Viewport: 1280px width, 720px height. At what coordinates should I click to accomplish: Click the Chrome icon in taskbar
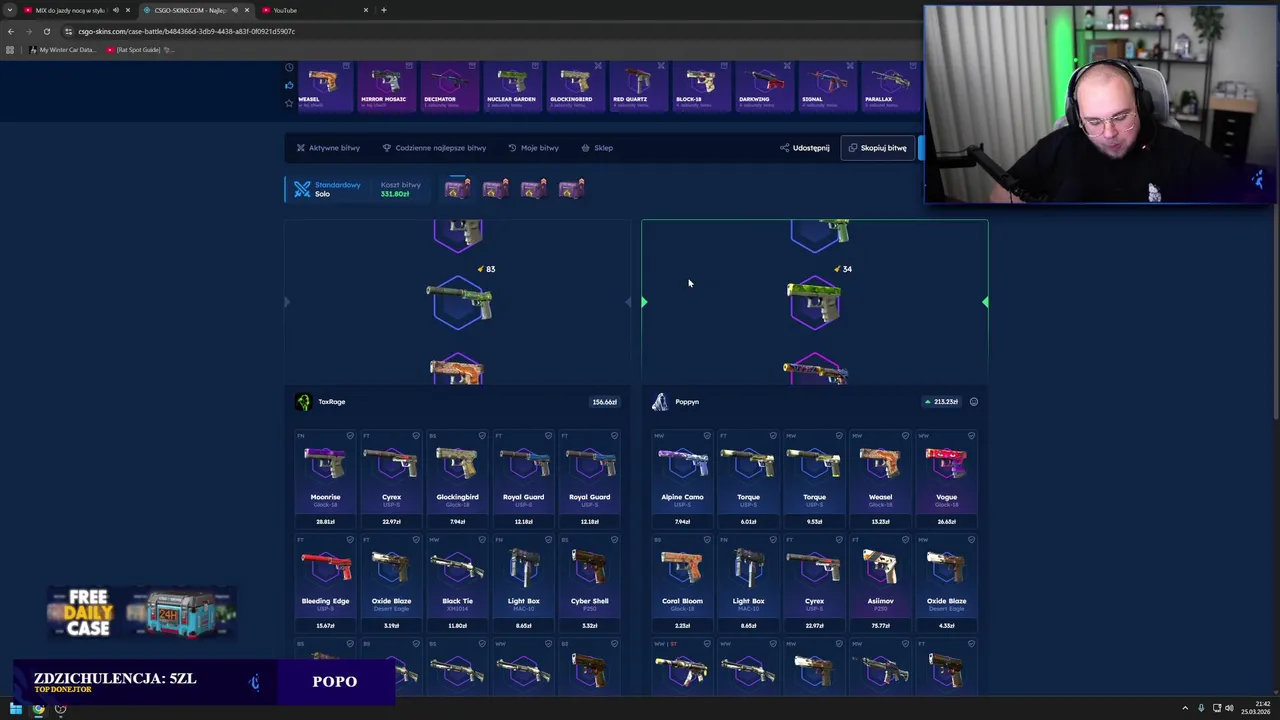38,709
